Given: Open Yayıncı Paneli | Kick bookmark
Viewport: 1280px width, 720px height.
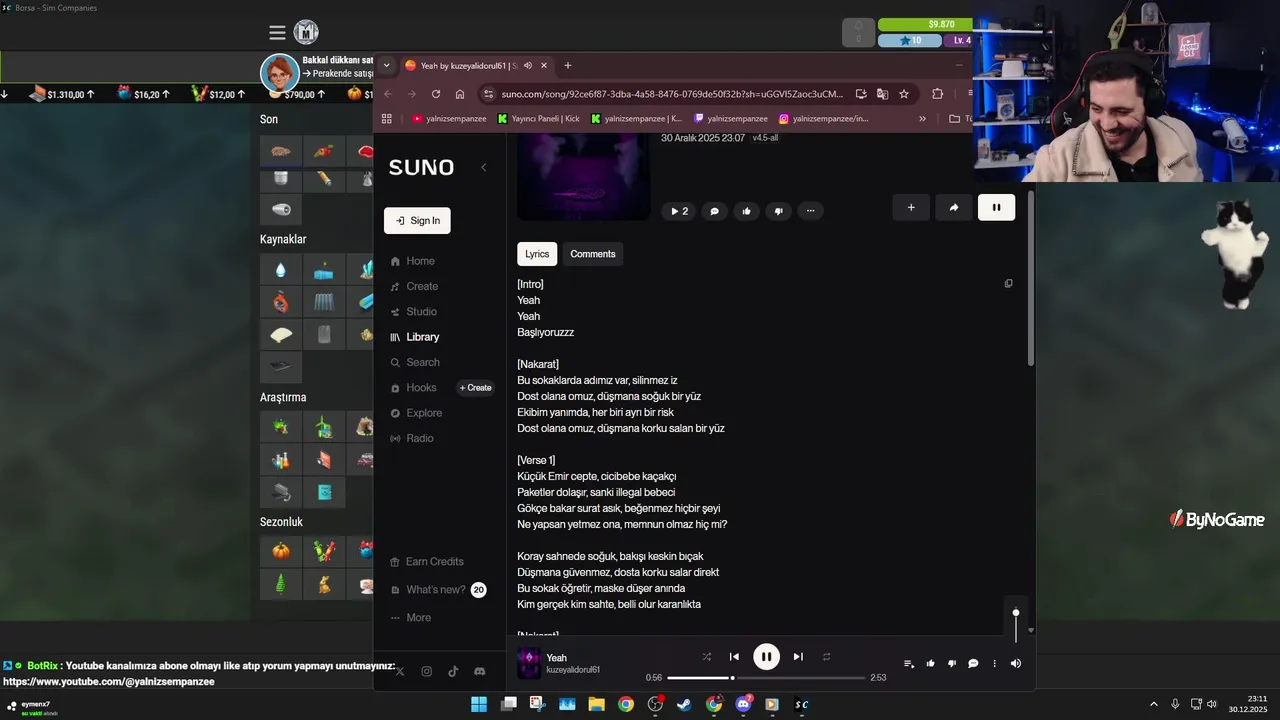Looking at the screenshot, I should (x=538, y=118).
